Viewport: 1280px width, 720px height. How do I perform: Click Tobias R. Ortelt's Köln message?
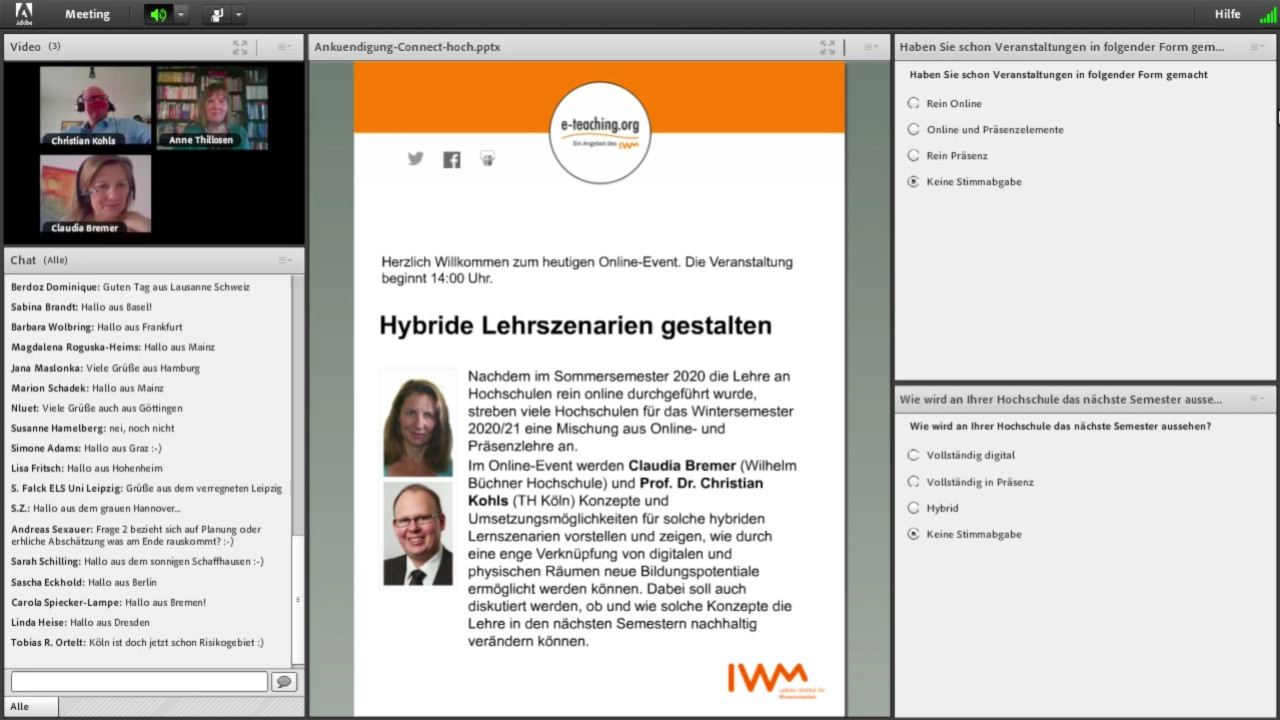(137, 642)
